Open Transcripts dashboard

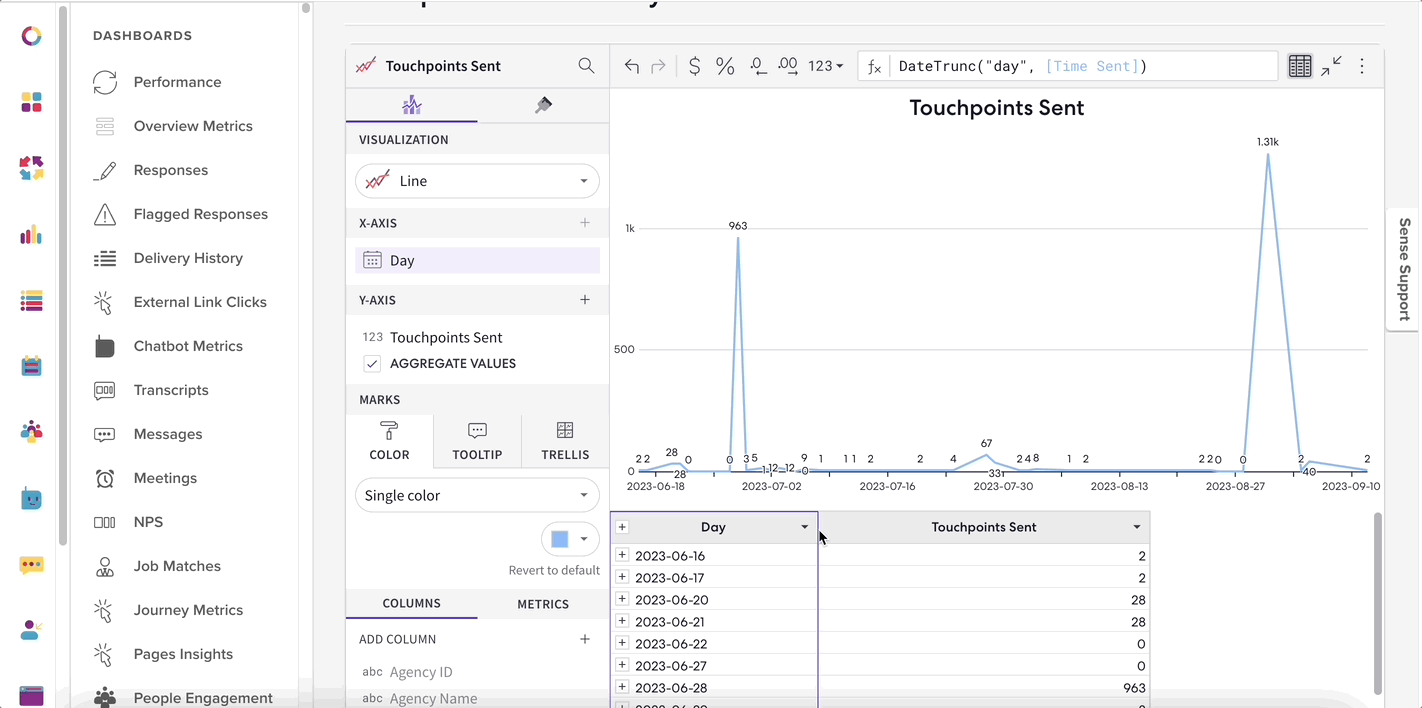coord(171,390)
